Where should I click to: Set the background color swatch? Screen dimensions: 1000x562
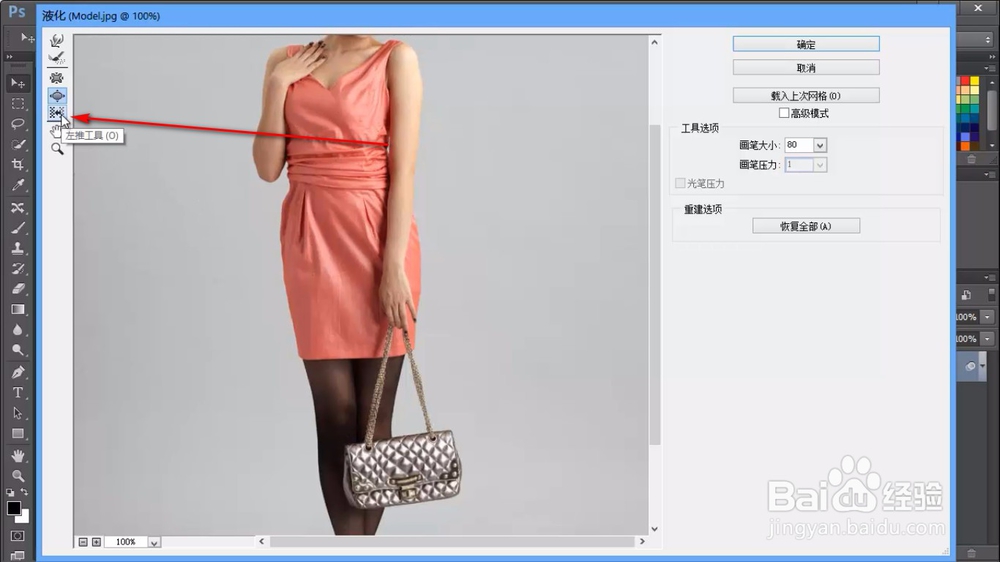(x=24, y=517)
